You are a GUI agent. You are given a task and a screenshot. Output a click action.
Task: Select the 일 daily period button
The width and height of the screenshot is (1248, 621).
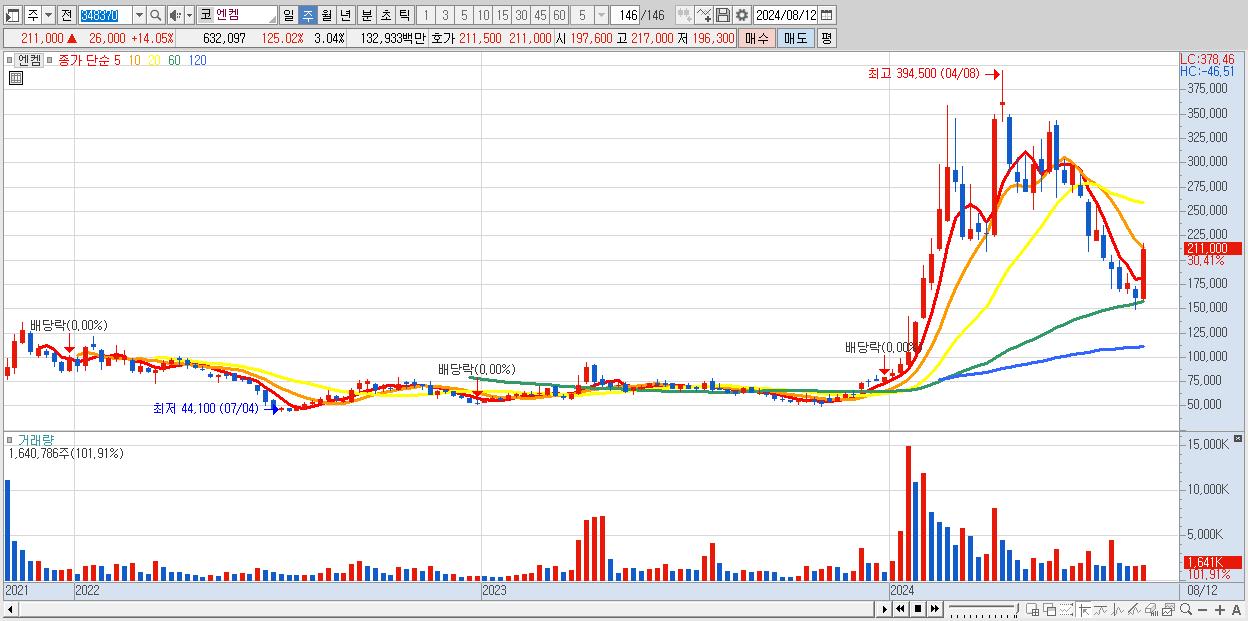point(288,15)
